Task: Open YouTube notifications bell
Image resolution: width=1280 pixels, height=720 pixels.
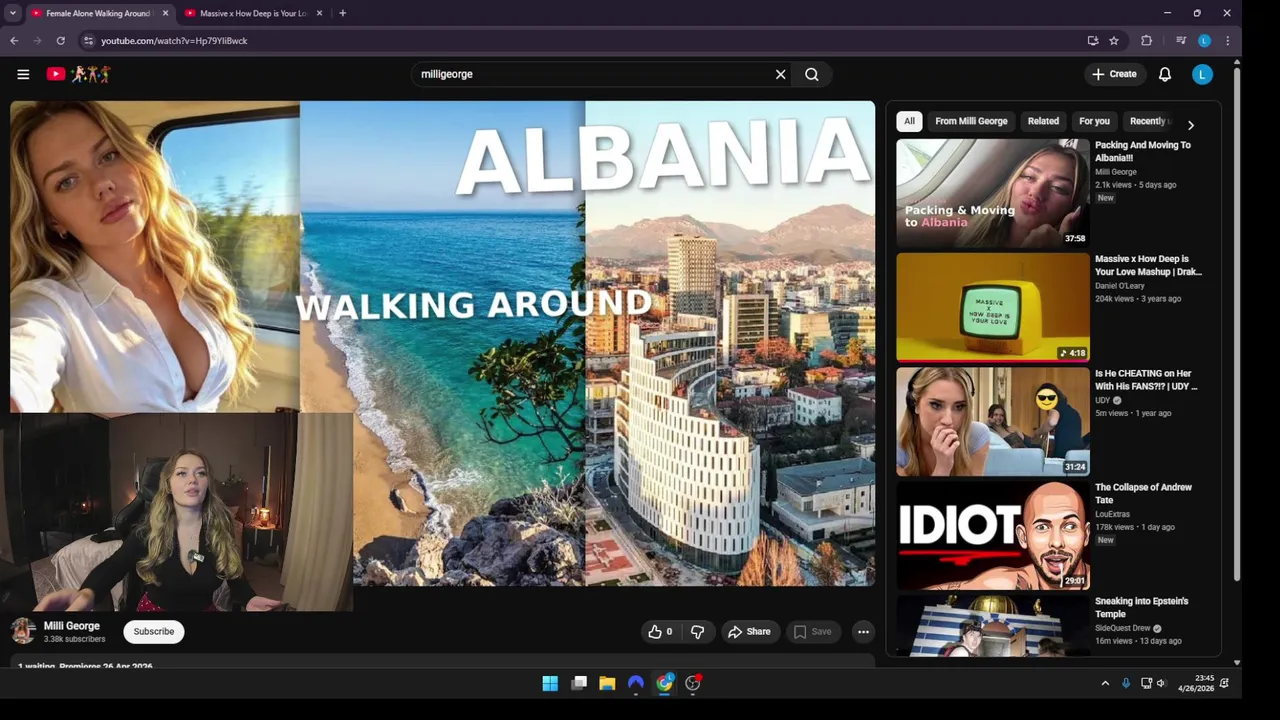Action: 1165,74
